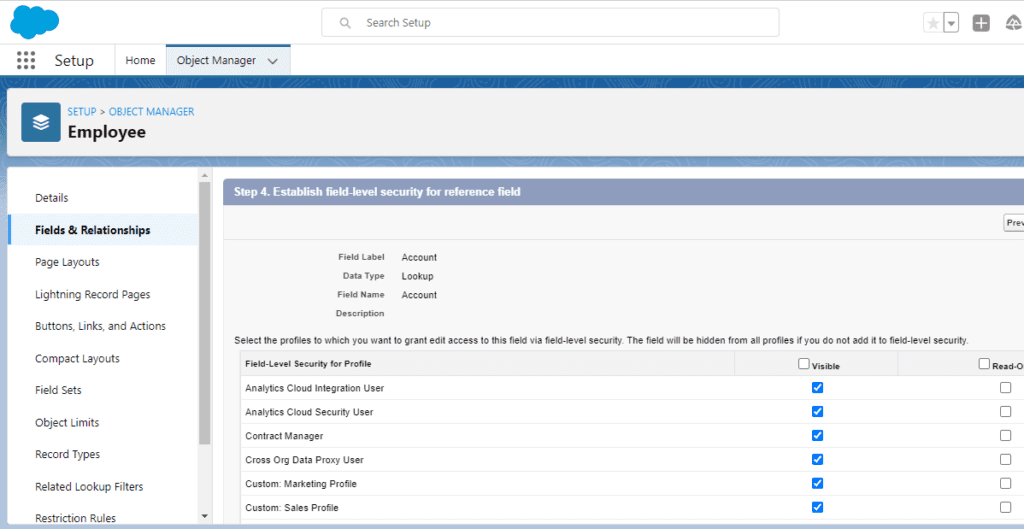Image resolution: width=1024 pixels, height=529 pixels.
Task: Click the search magnifier icon
Action: click(345, 23)
